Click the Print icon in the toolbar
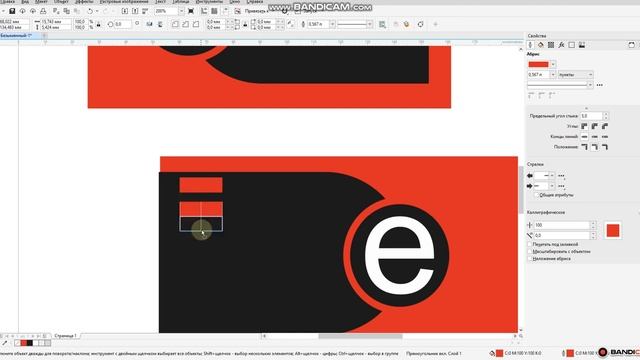Screen dimensions: 640x360 [x=43, y=11]
